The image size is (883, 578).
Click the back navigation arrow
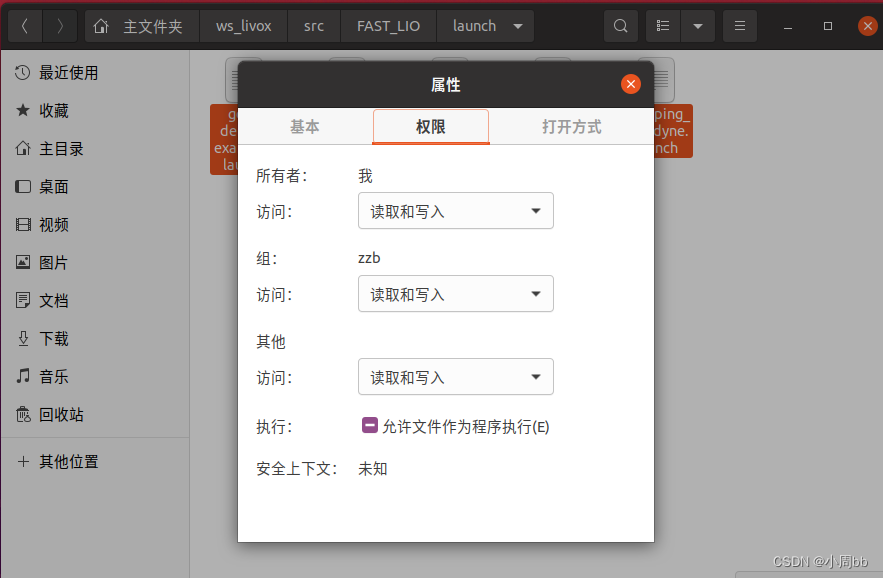click(24, 26)
